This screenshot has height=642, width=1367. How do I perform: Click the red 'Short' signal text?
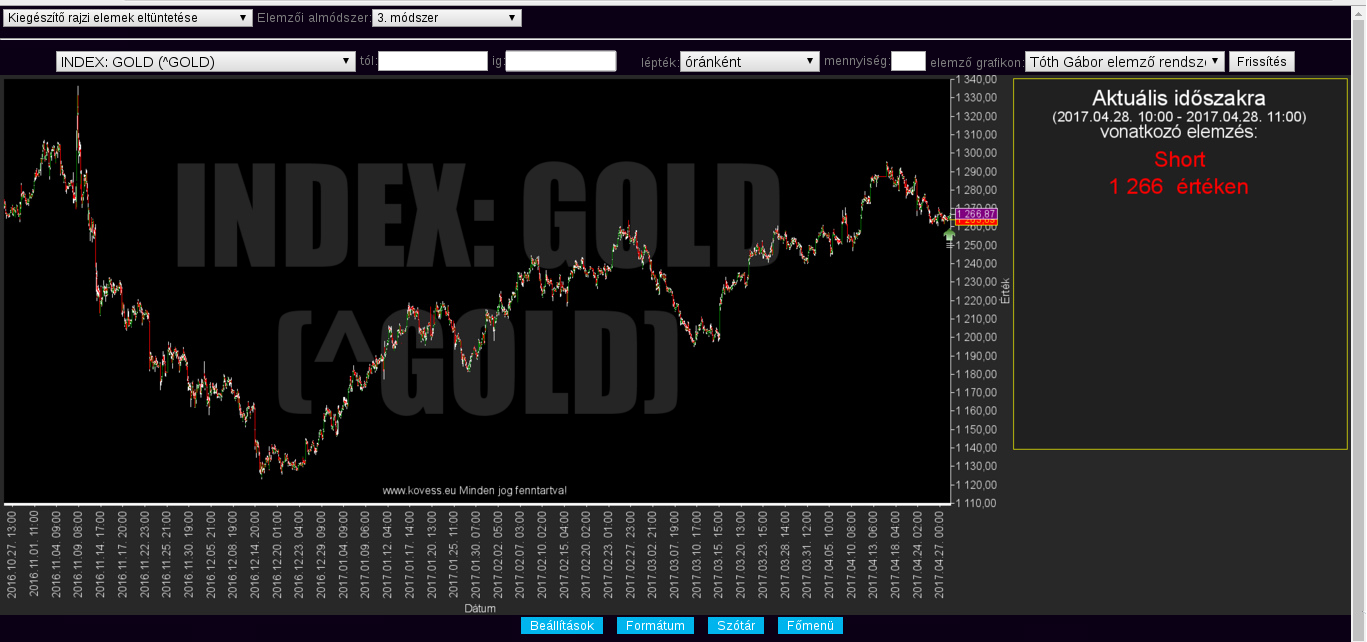tap(1179, 160)
